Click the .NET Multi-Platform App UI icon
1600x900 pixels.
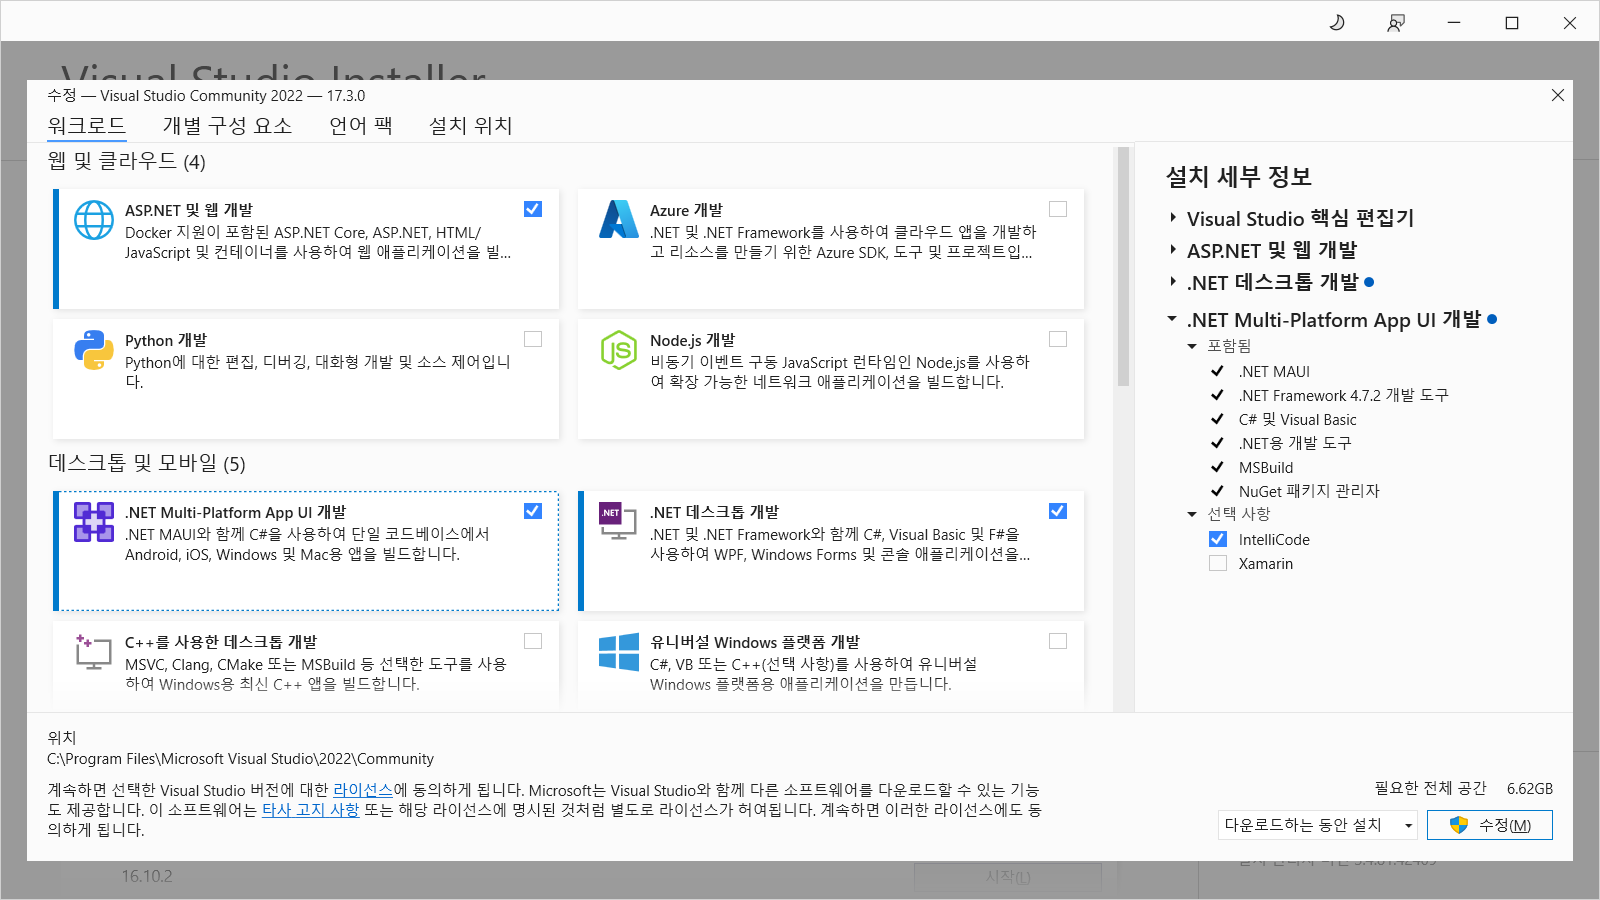point(94,522)
